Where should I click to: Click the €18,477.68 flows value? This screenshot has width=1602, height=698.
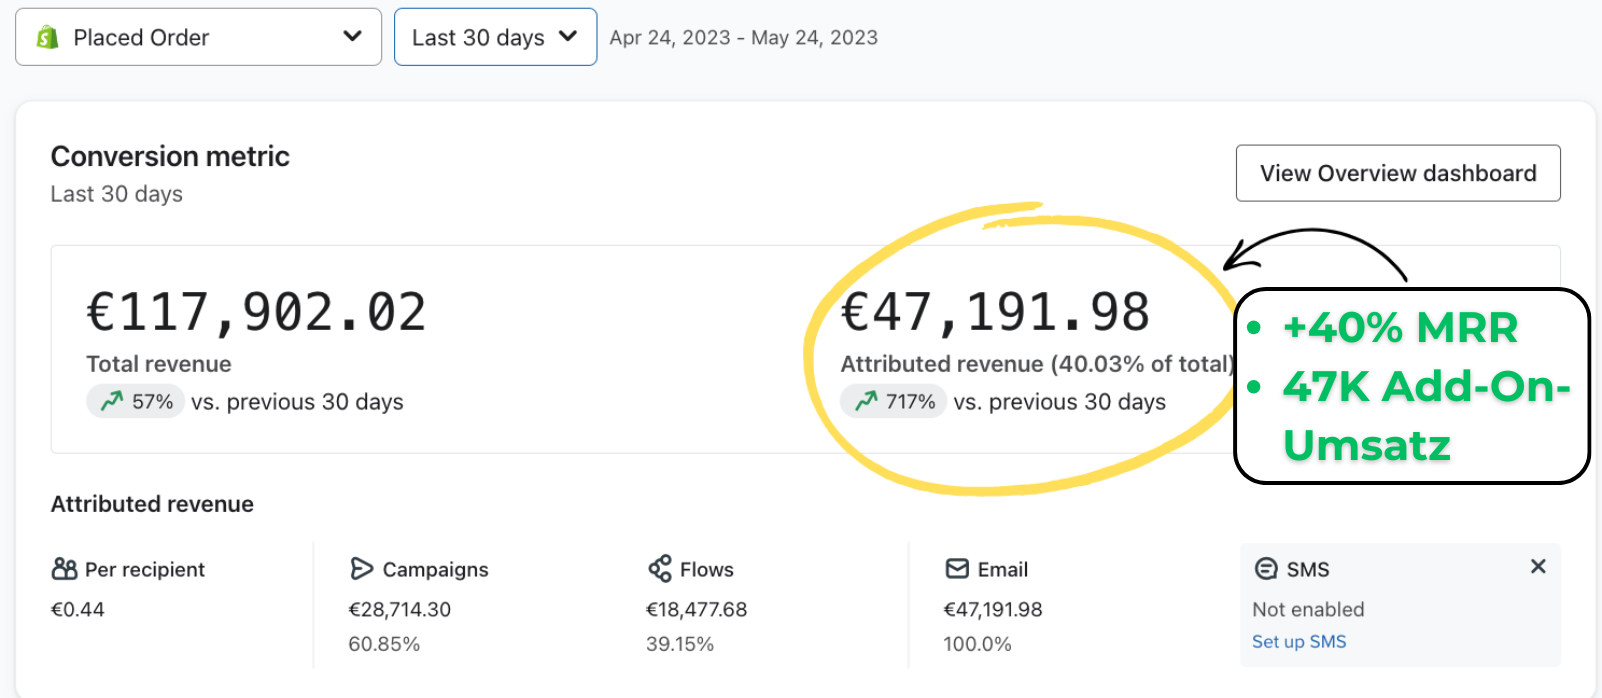click(697, 609)
